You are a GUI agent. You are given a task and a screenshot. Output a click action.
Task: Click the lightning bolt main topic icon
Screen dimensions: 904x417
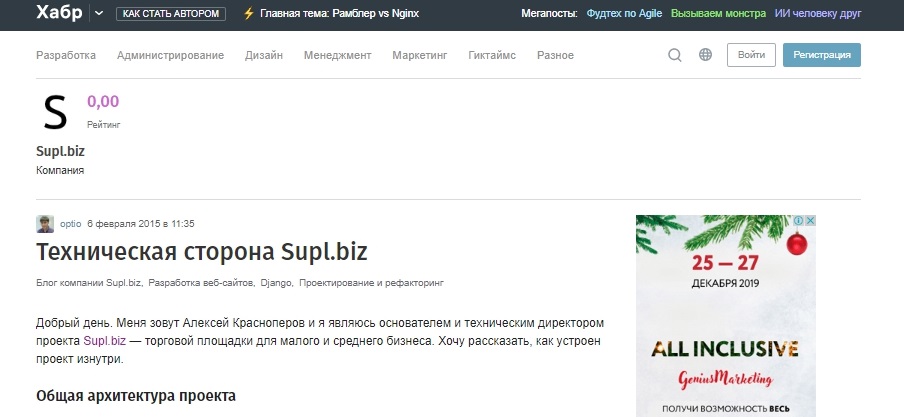click(248, 14)
